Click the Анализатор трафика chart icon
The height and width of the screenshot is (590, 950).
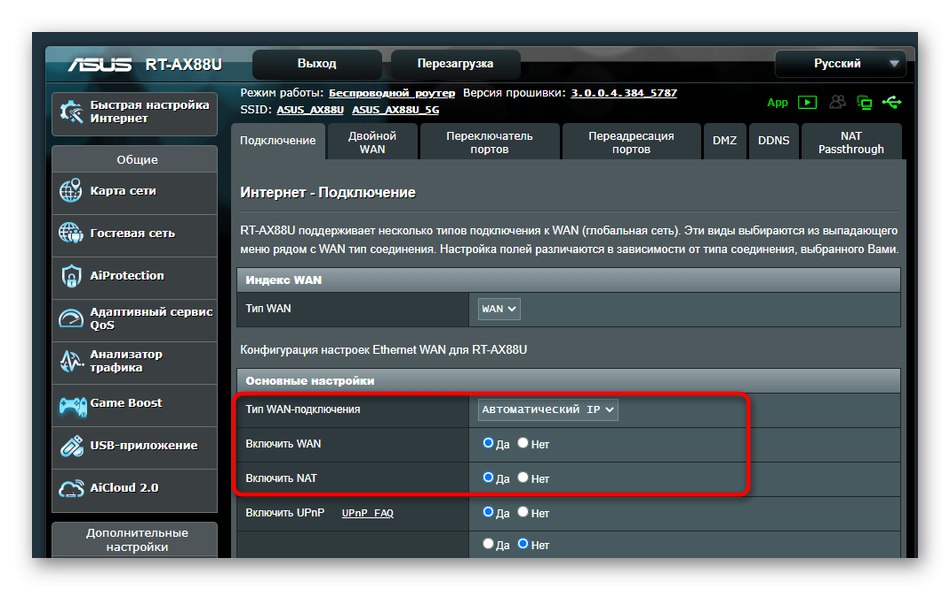point(71,361)
